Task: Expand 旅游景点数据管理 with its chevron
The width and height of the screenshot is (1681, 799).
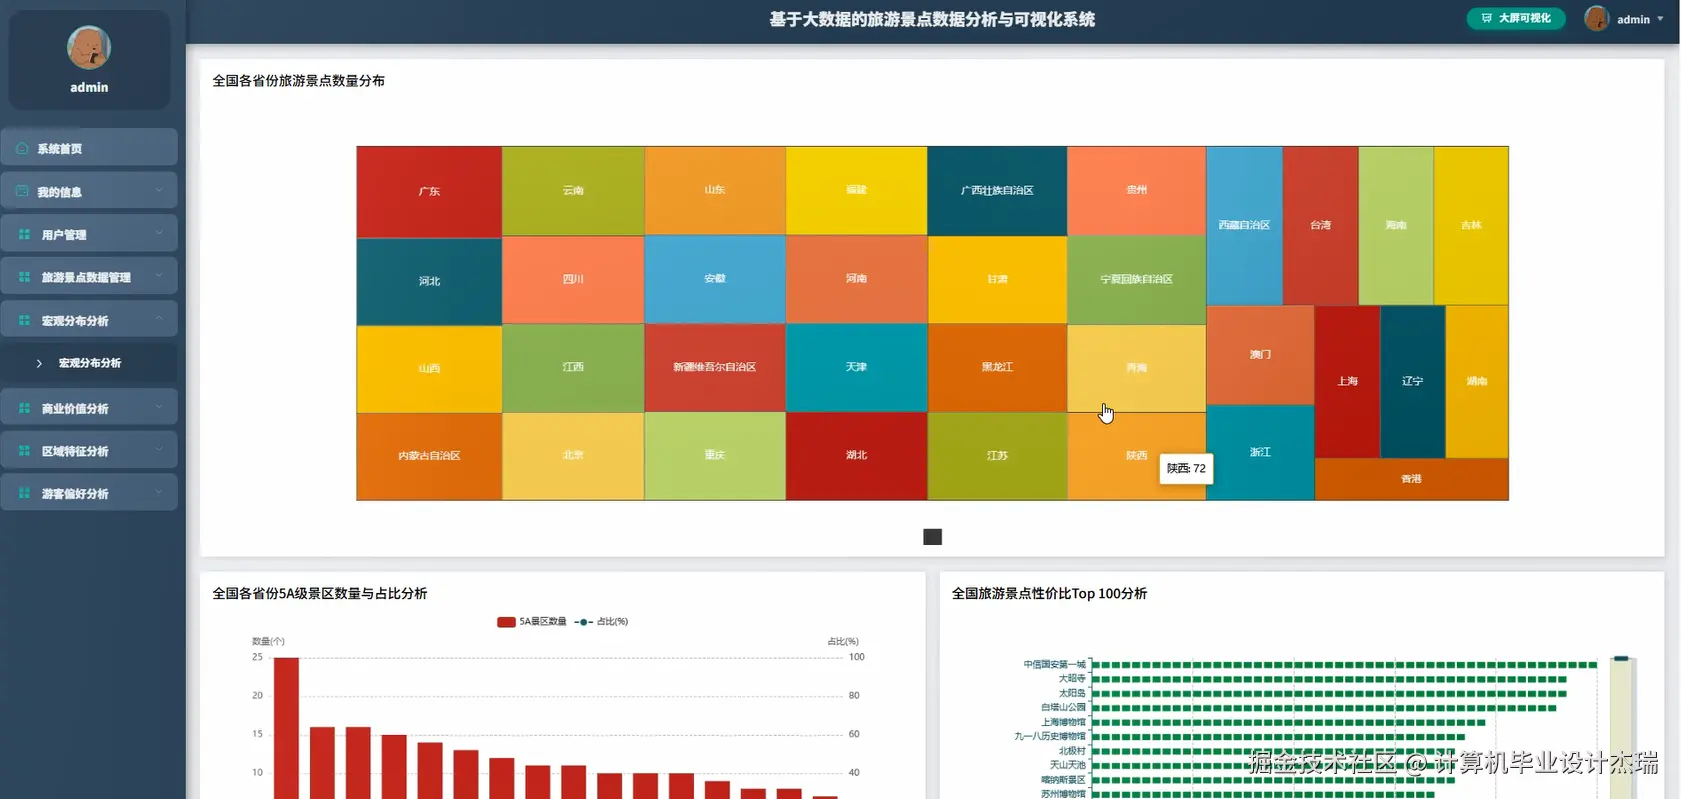Action: (x=159, y=276)
